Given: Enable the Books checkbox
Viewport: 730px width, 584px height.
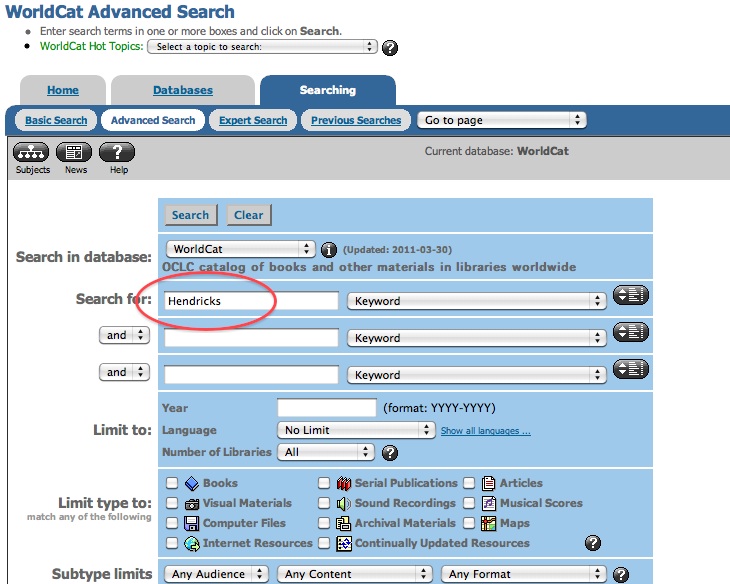Looking at the screenshot, I should tap(172, 483).
